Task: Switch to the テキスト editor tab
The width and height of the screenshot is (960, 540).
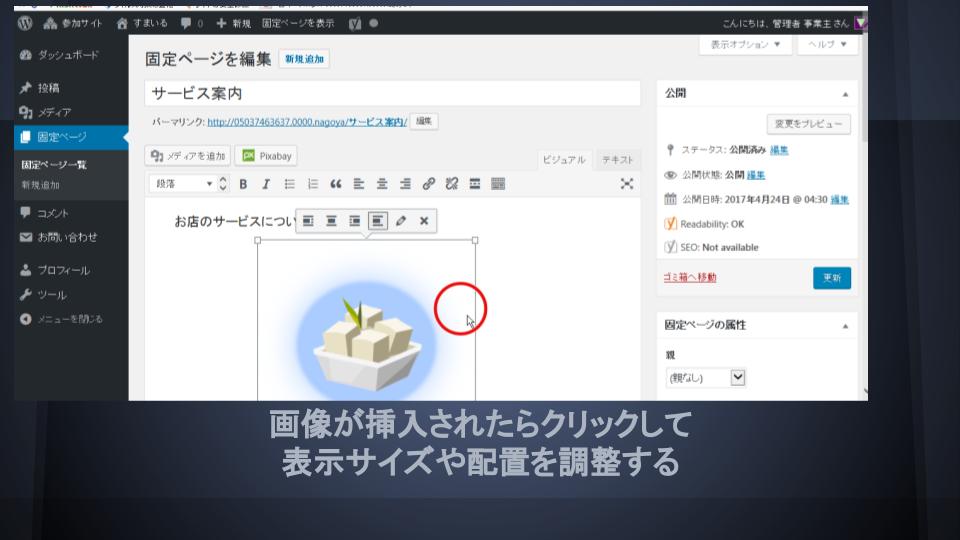Action: (x=617, y=160)
